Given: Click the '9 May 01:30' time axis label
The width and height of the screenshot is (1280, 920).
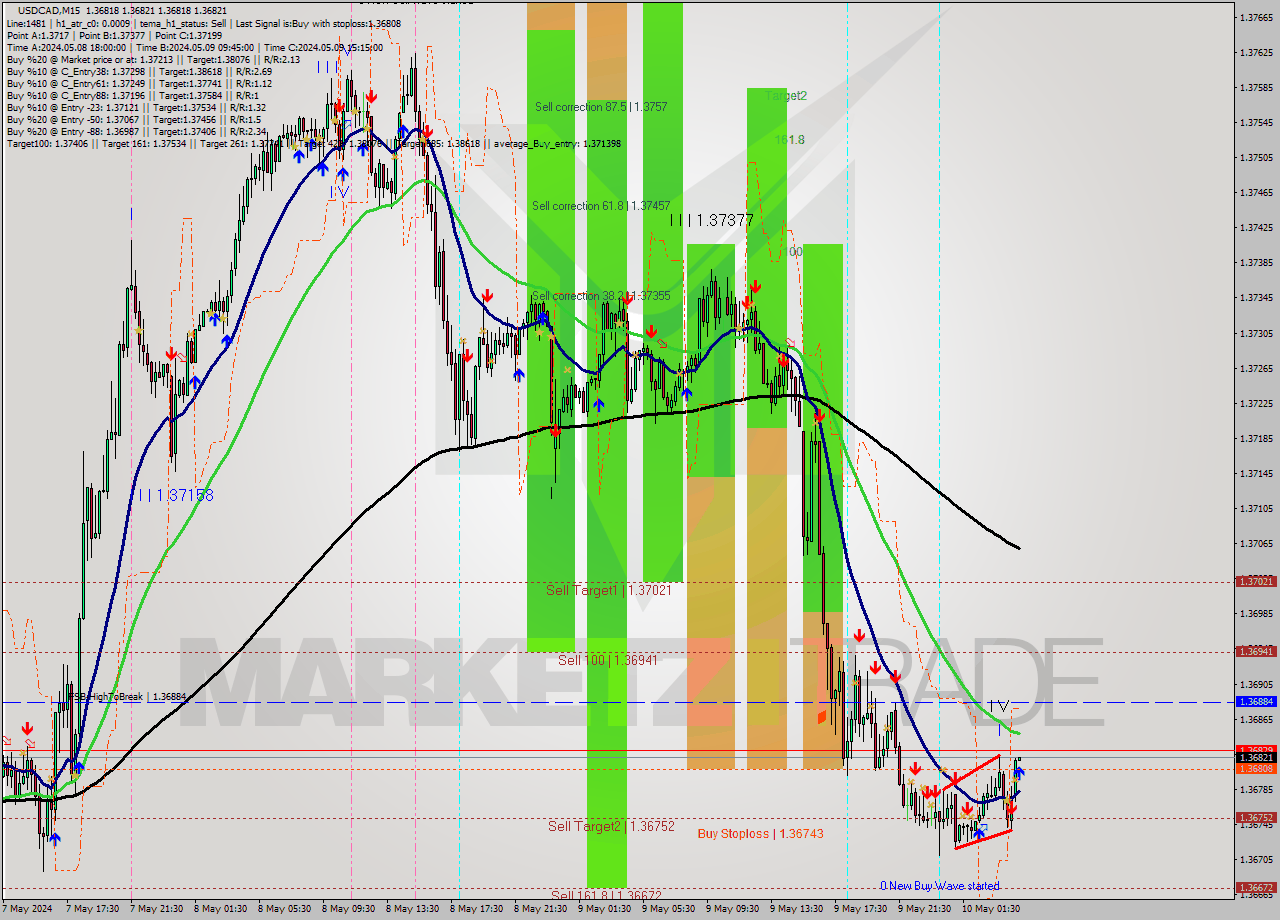Looking at the screenshot, I should point(604,909).
